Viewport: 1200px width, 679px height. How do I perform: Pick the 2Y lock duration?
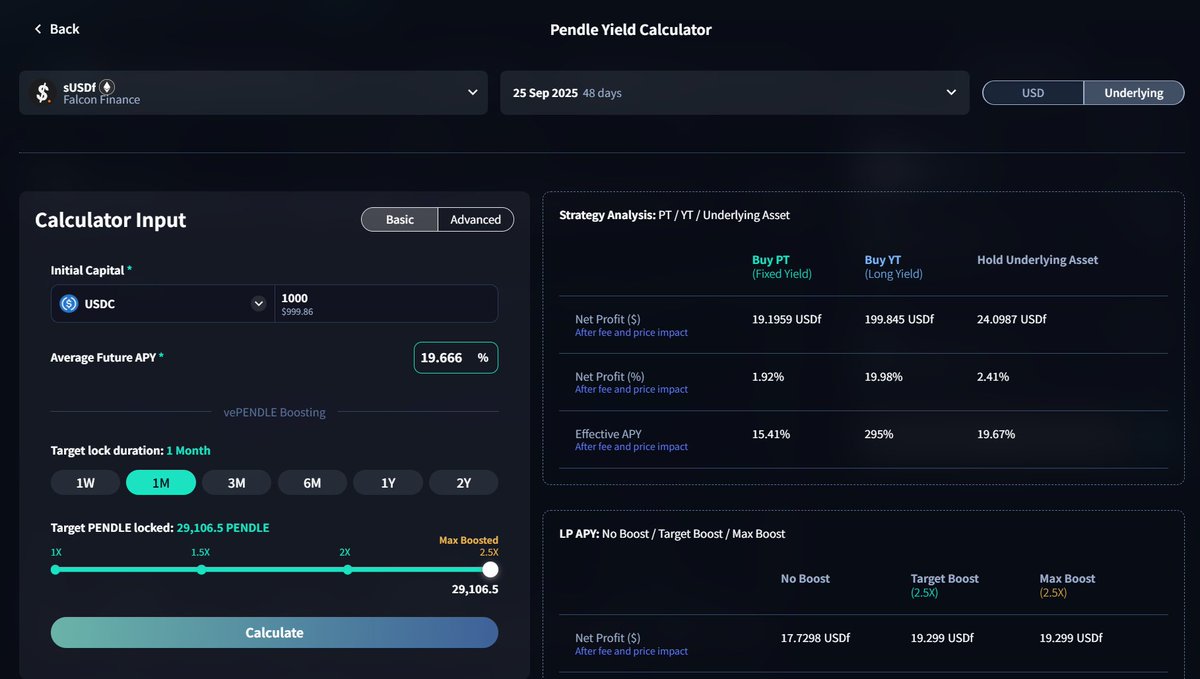click(x=463, y=483)
